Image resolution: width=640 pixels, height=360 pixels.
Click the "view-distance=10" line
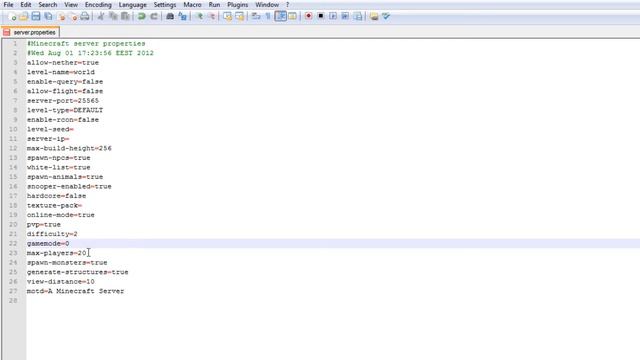click(61, 282)
